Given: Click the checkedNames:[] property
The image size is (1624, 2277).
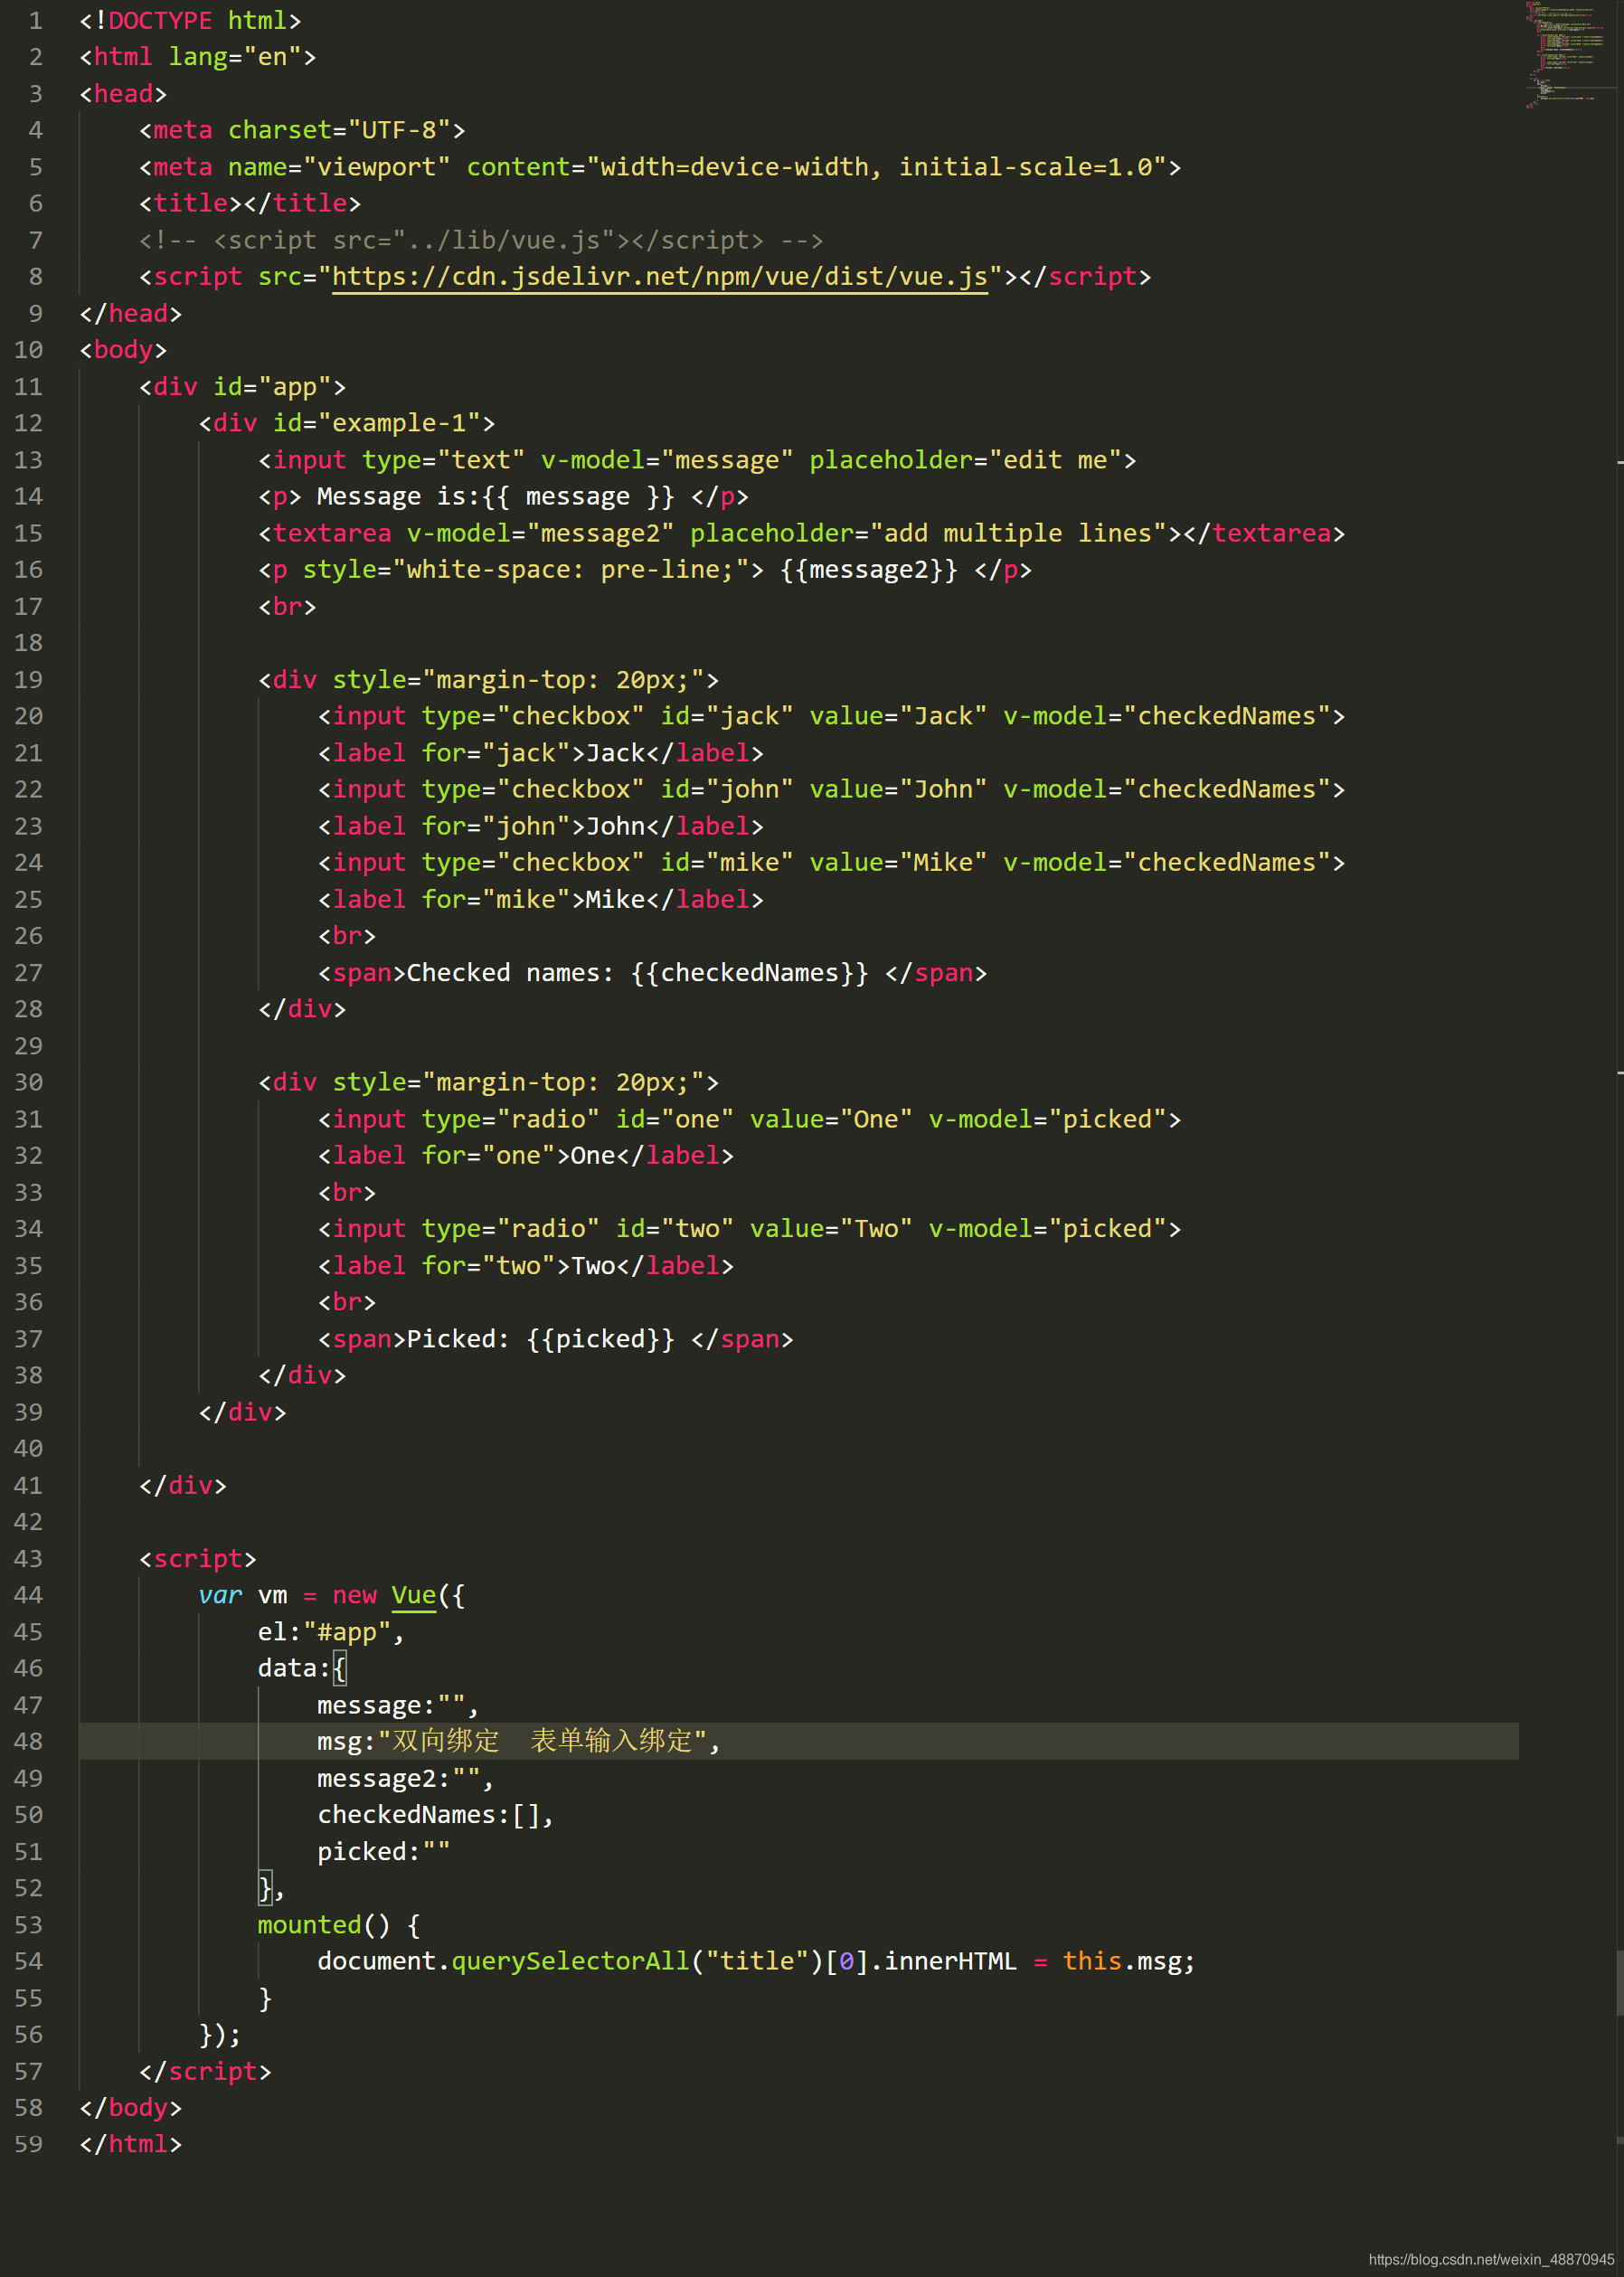Looking at the screenshot, I should point(436,1814).
